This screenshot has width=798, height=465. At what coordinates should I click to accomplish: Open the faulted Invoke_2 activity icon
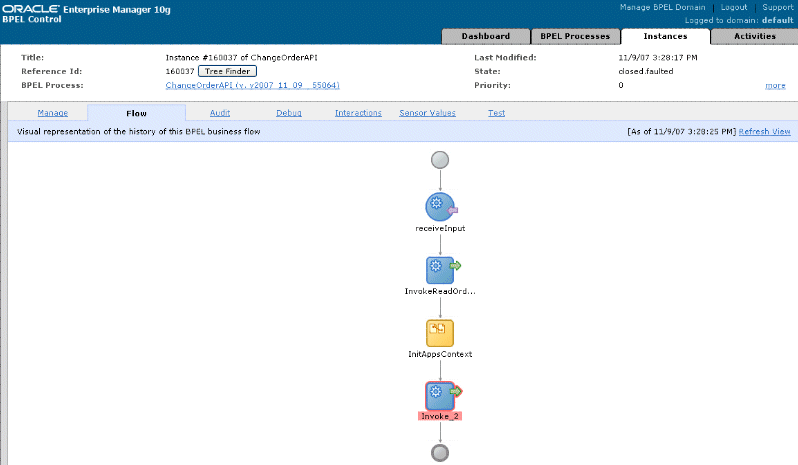(441, 396)
